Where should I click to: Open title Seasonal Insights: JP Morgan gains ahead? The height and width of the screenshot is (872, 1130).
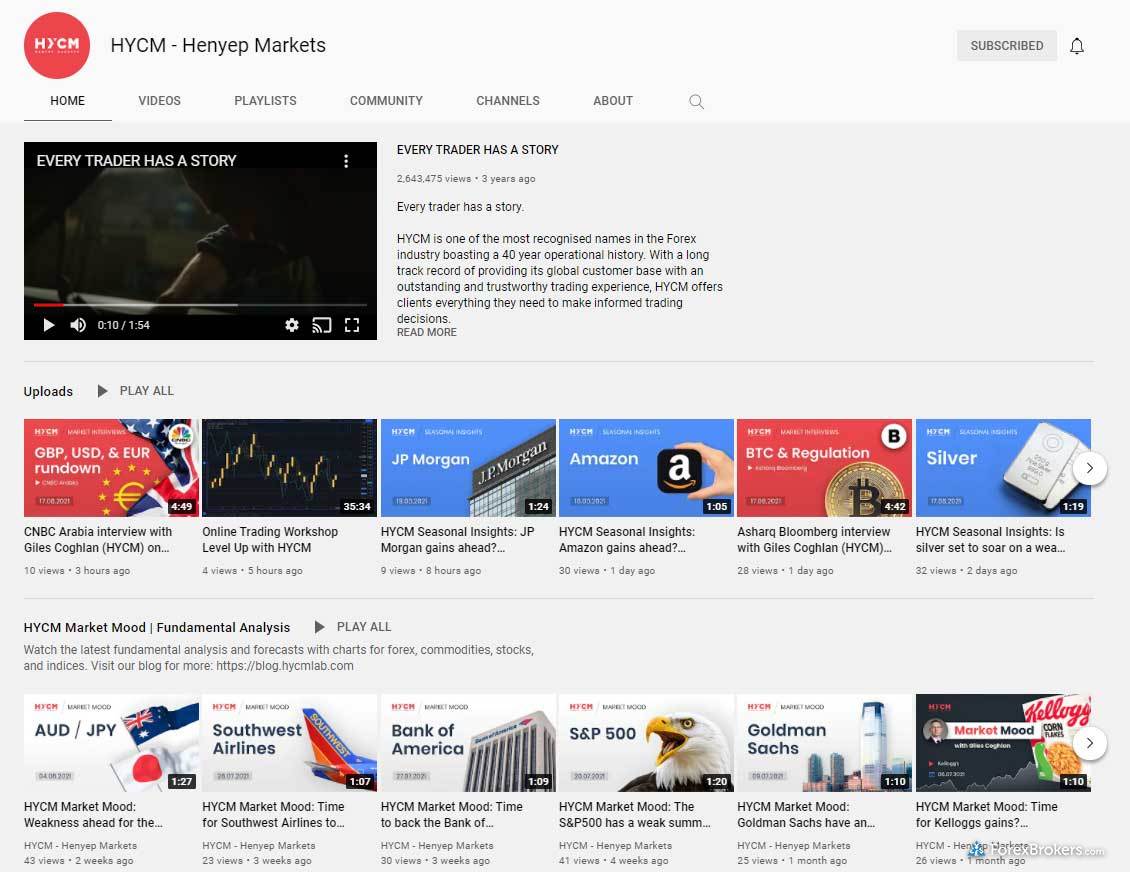pos(458,540)
